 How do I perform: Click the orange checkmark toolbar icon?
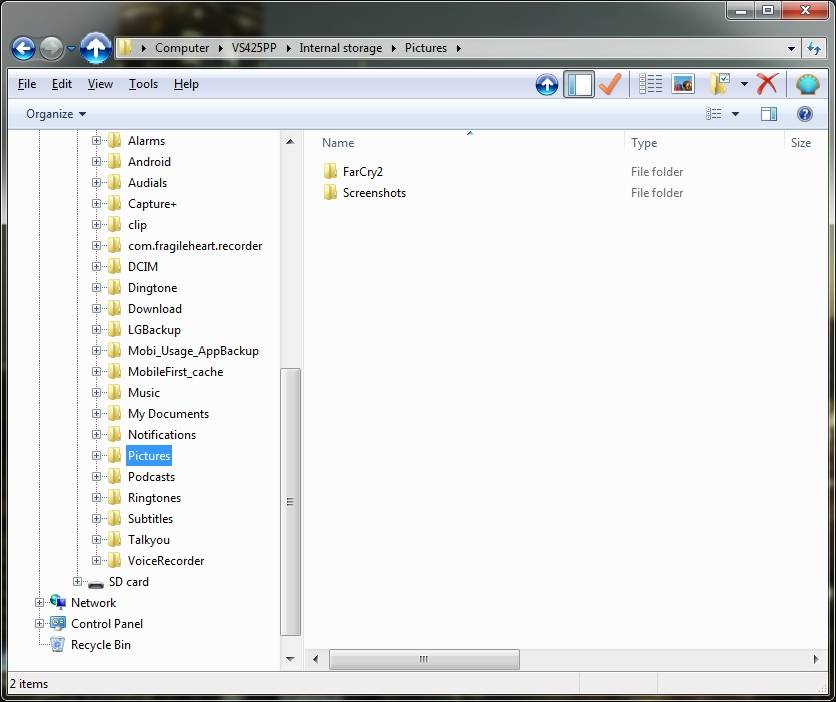[x=610, y=85]
